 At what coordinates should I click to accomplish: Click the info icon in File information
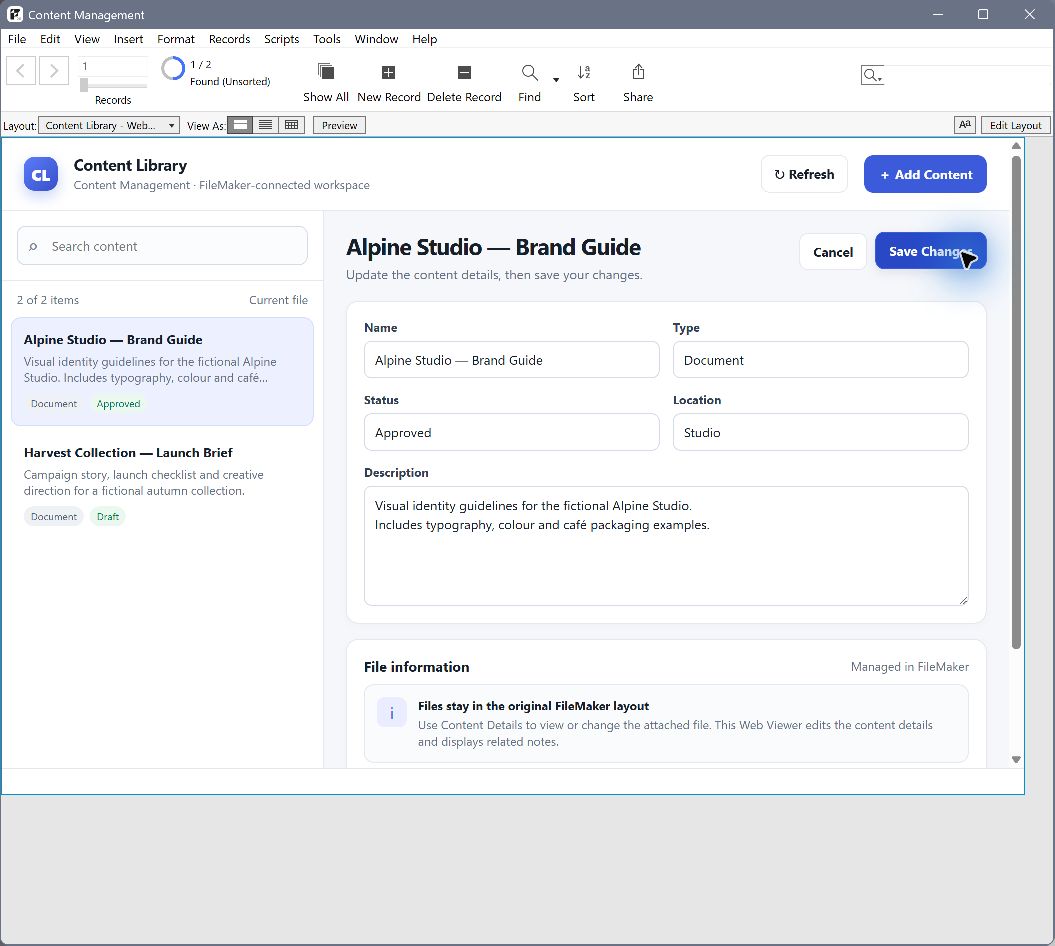point(392,713)
